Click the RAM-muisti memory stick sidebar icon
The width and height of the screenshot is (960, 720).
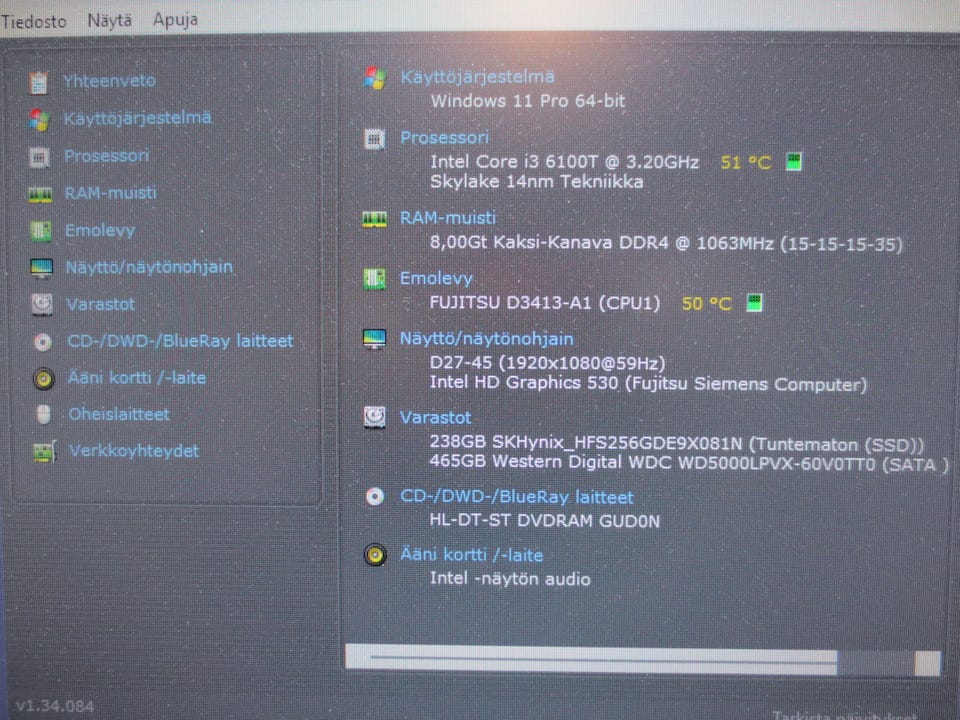point(40,195)
